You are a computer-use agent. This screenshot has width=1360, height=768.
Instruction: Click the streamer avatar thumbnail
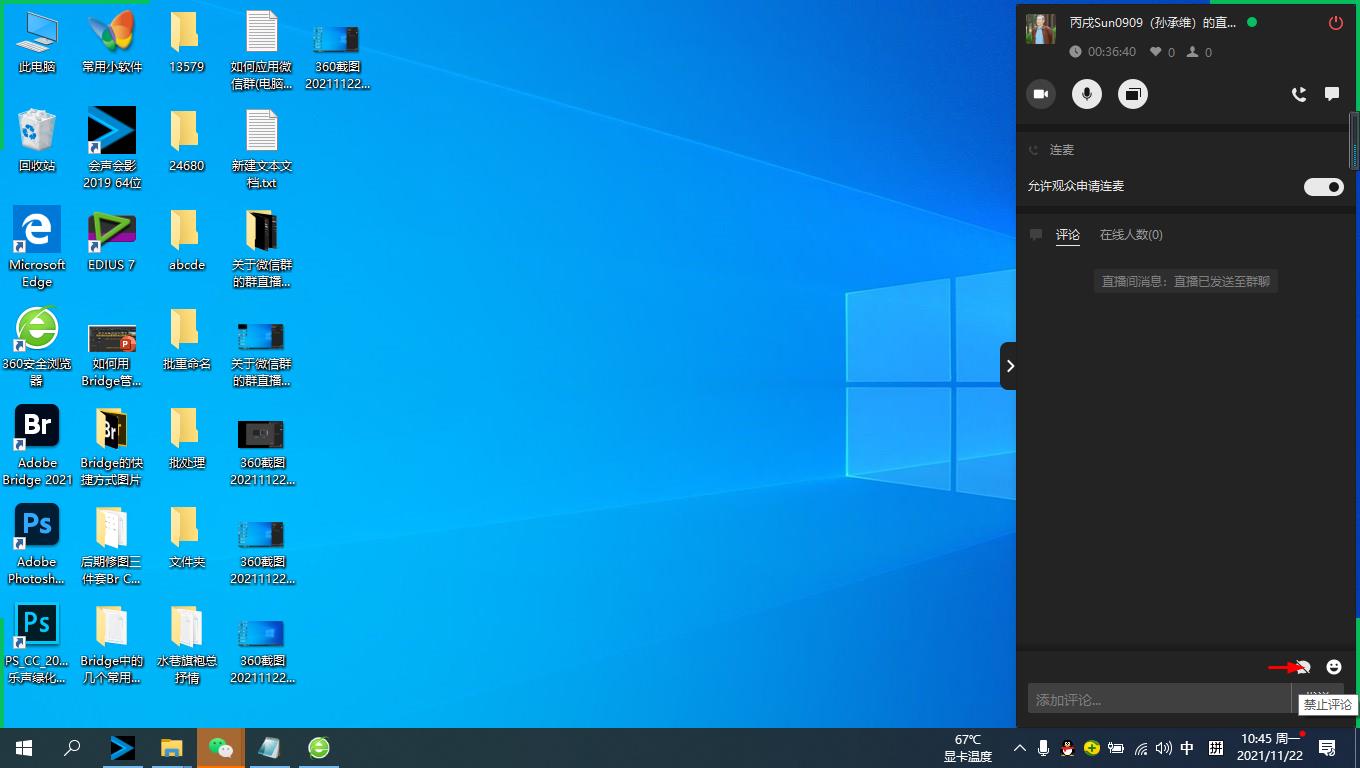pos(1041,30)
